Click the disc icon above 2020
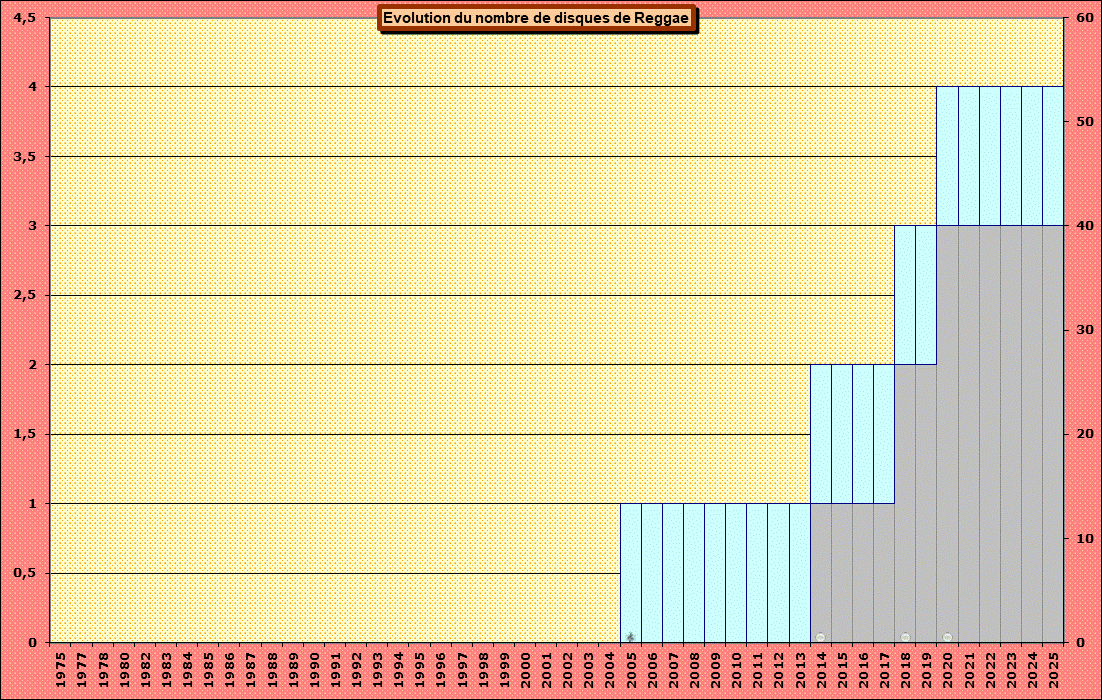 point(947,637)
